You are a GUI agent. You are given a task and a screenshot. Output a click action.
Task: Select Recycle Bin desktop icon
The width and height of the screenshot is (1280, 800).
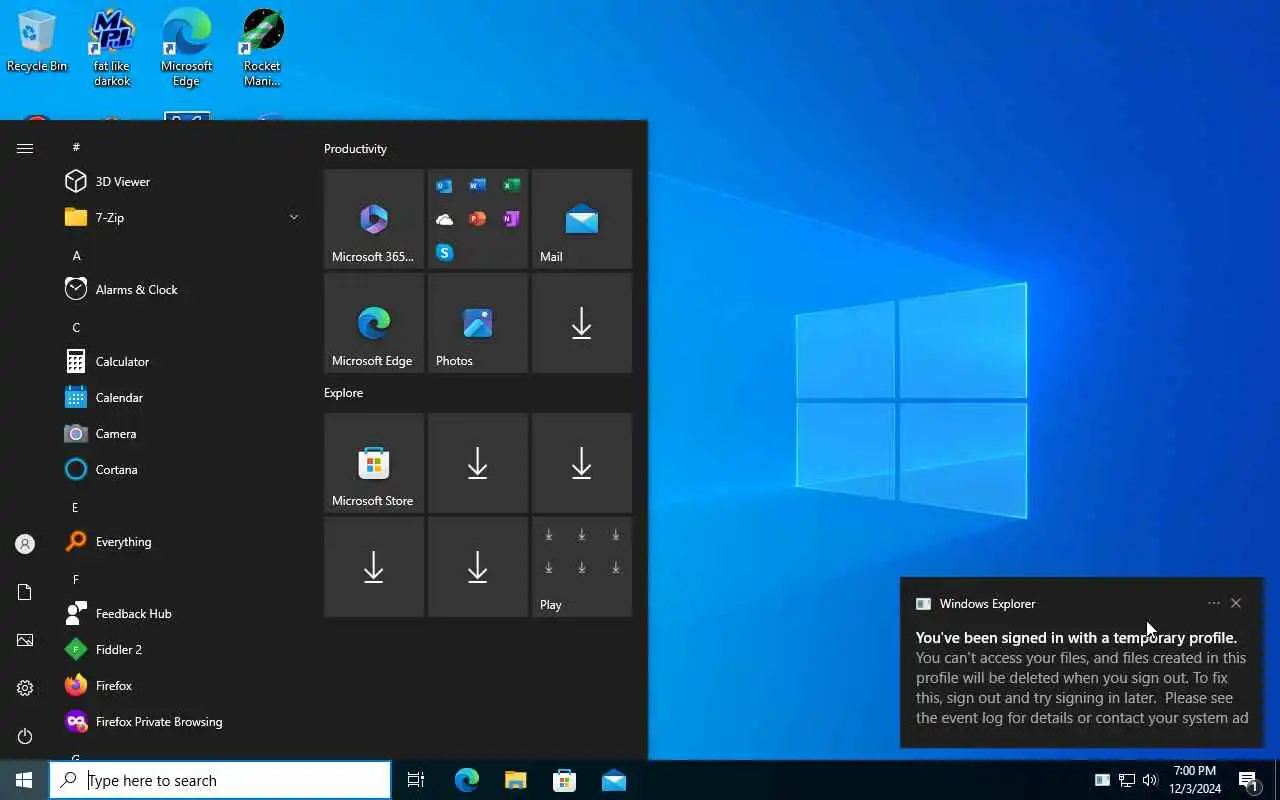point(37,42)
